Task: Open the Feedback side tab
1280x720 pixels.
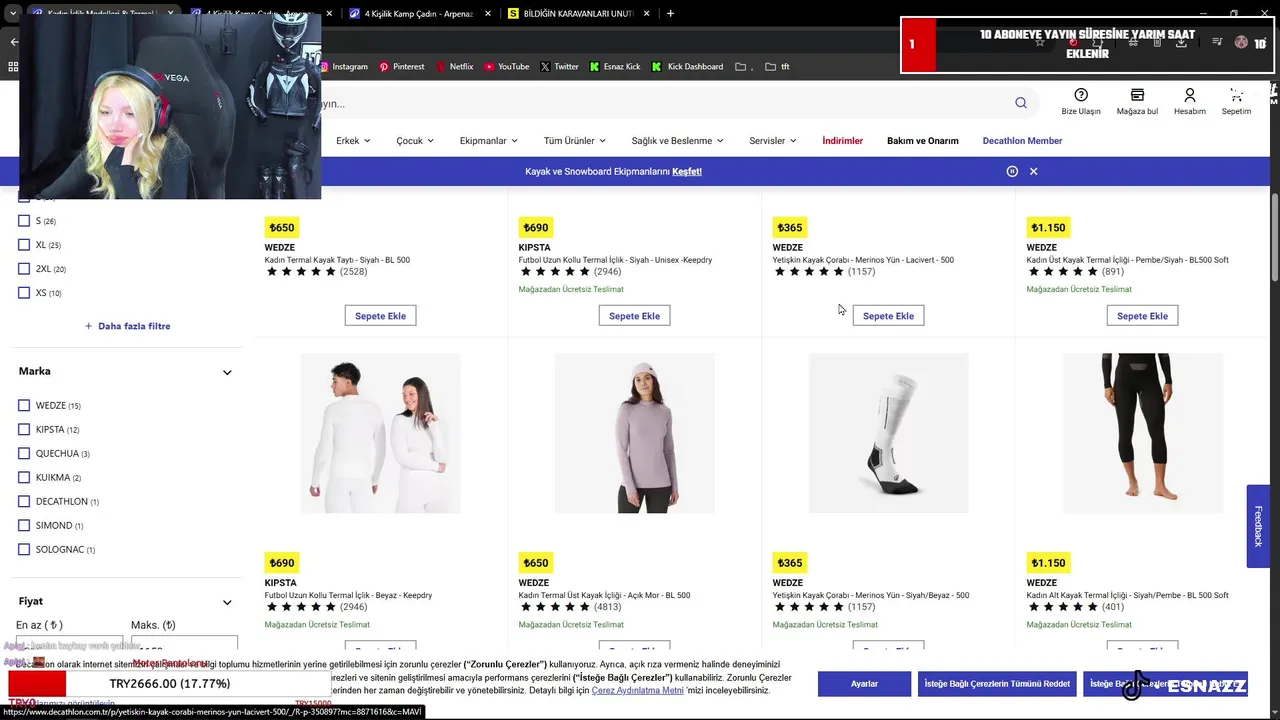Action: (x=1258, y=526)
